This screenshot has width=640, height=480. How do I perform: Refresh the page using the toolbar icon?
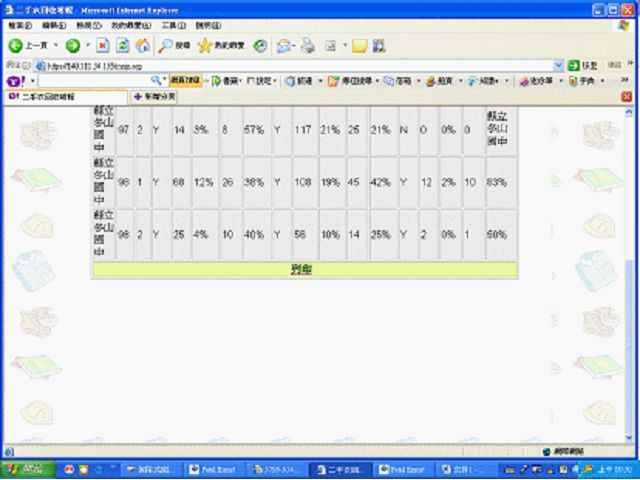click(x=122, y=46)
